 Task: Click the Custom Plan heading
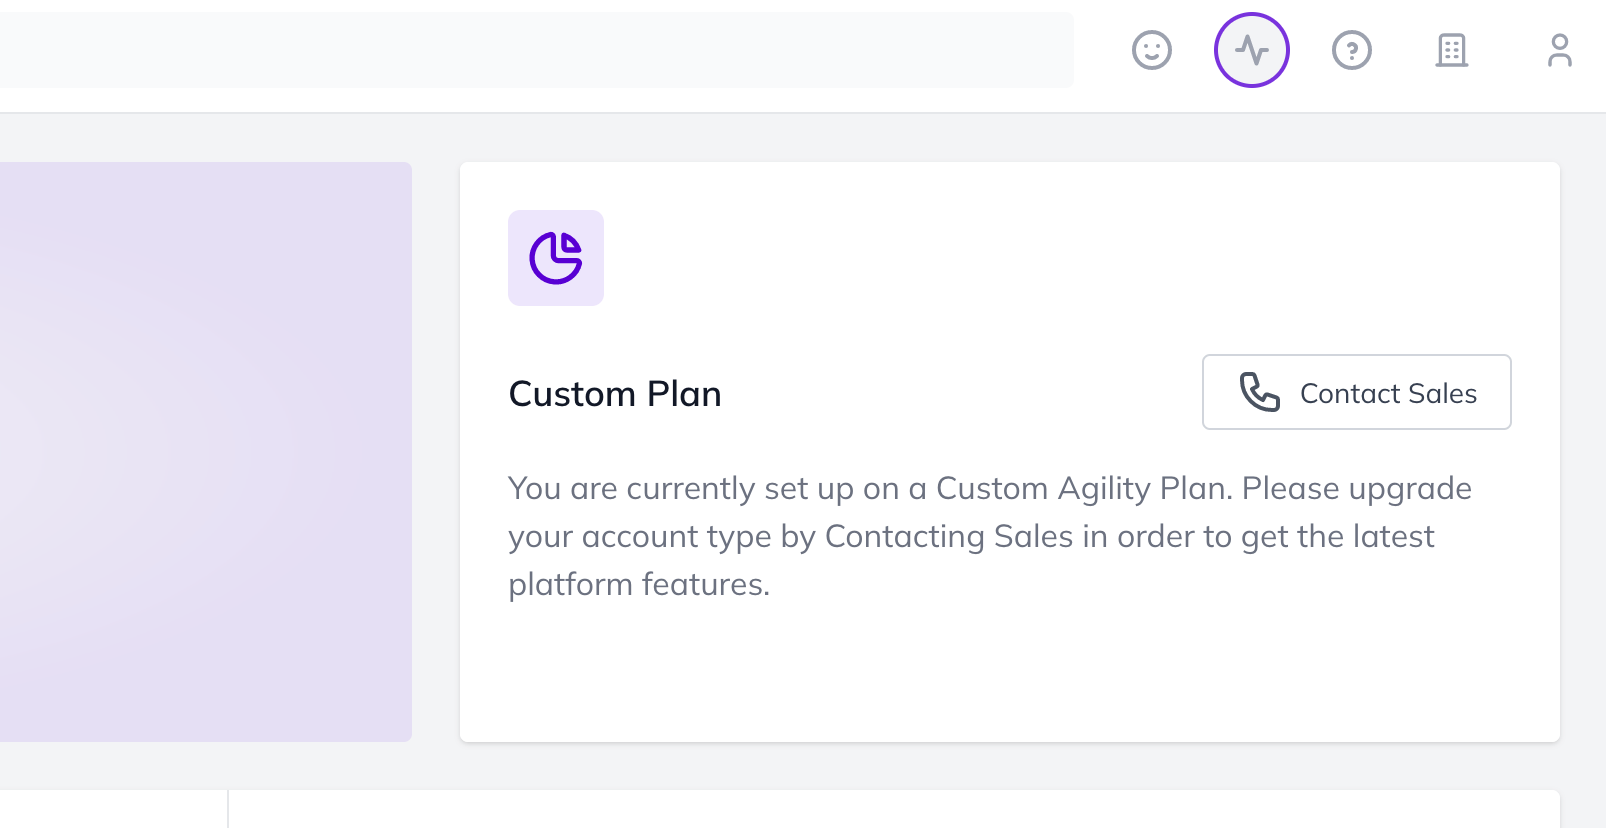(615, 394)
